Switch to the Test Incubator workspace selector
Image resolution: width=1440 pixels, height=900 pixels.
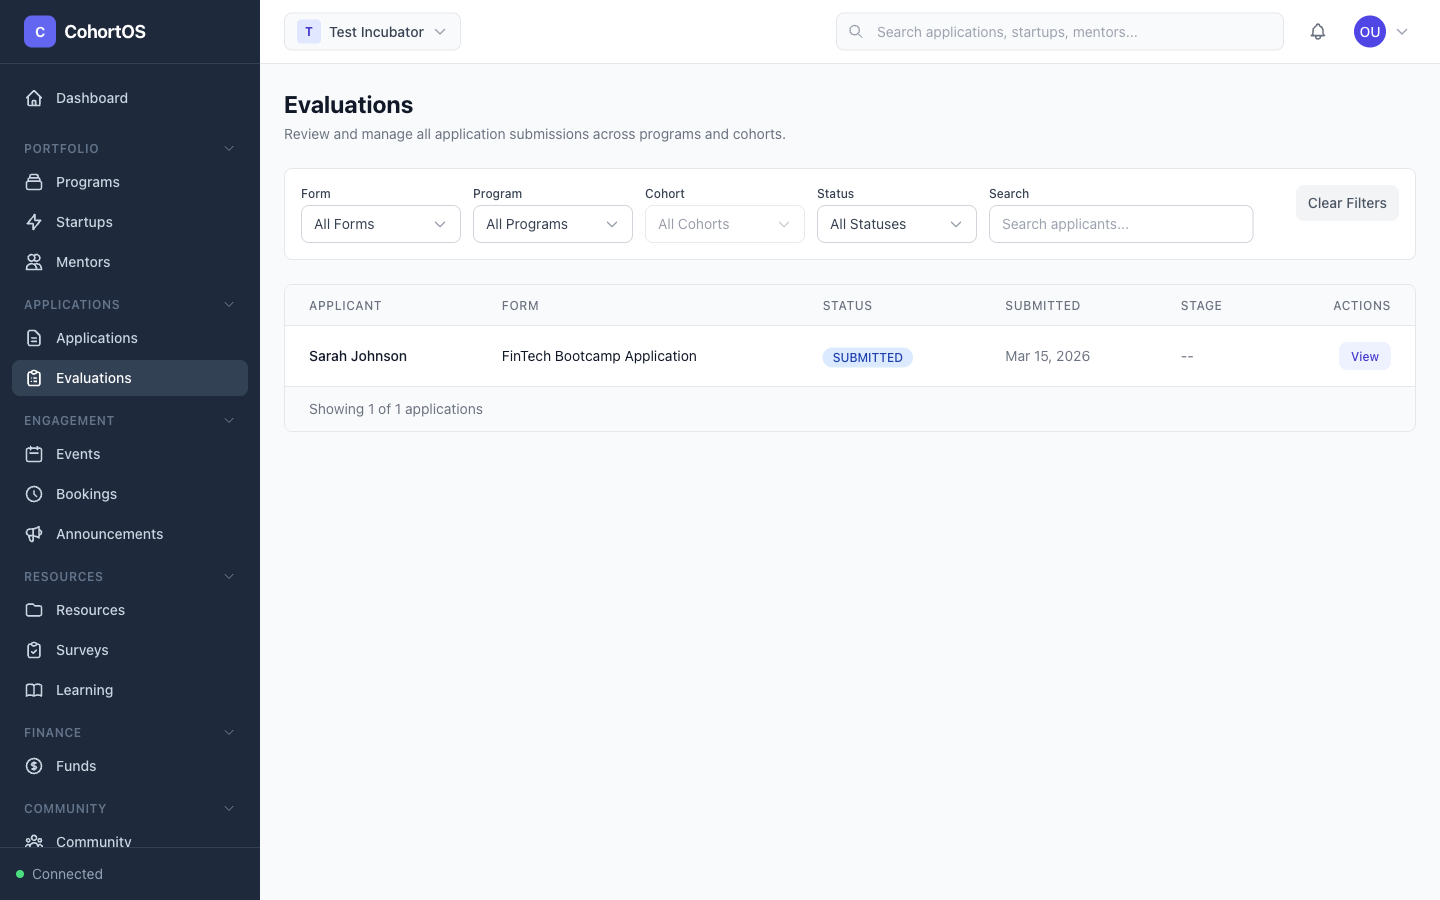[x=372, y=31]
